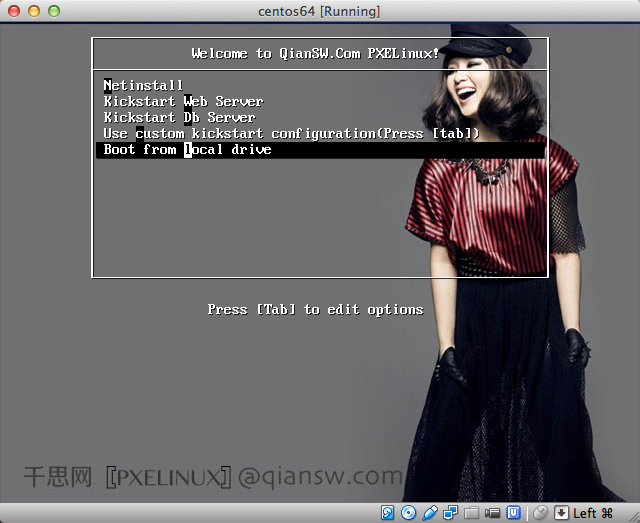Click the Press [Tab] to edit options text
Image resolution: width=640 pixels, height=523 pixels.
[315, 310]
